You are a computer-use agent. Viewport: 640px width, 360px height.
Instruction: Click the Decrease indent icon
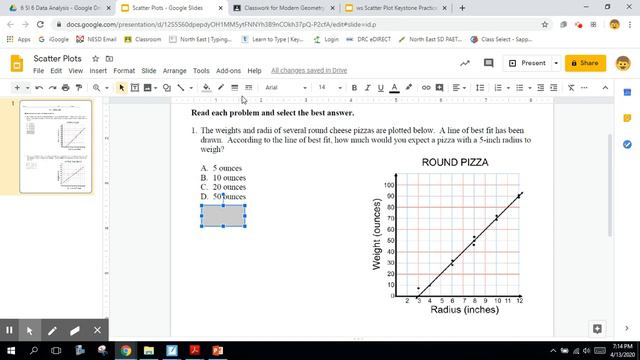[540, 88]
